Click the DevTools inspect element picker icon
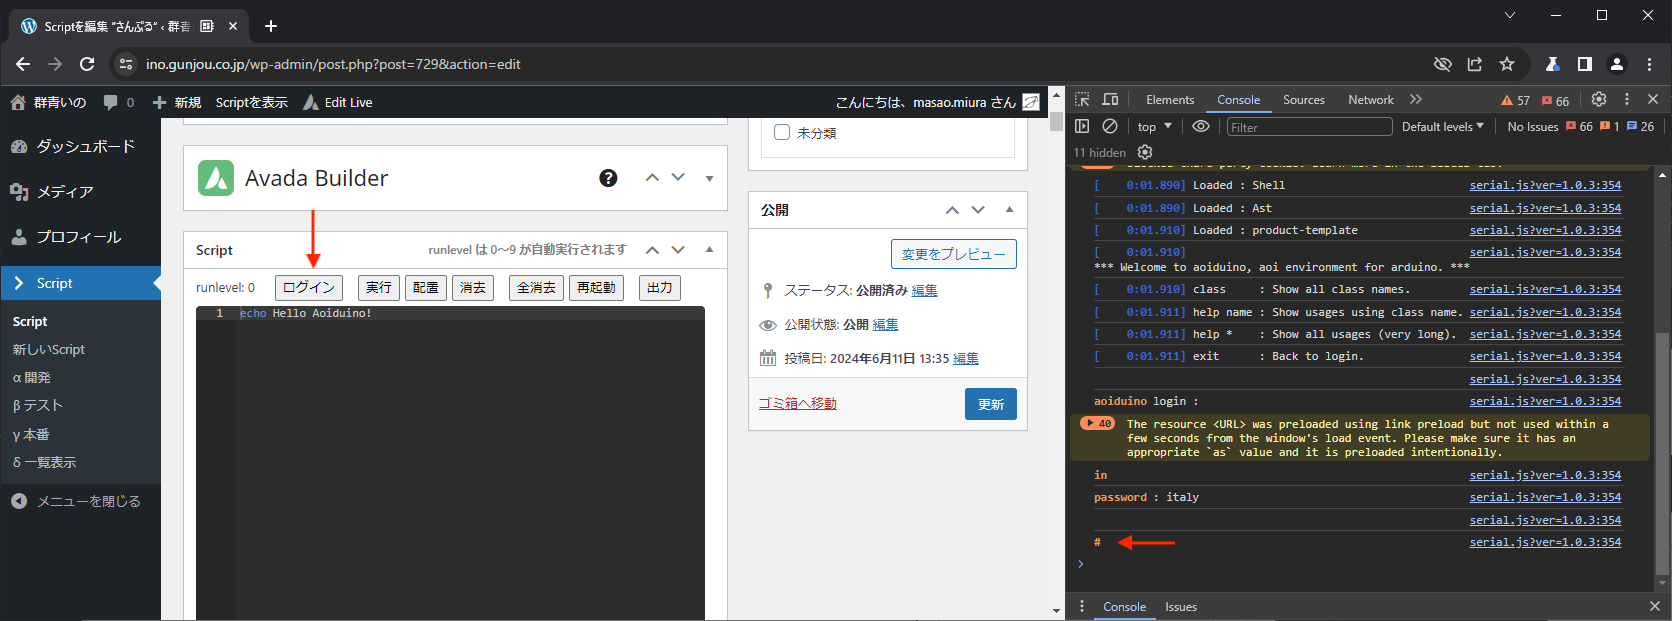1672x621 pixels. pos(1082,100)
